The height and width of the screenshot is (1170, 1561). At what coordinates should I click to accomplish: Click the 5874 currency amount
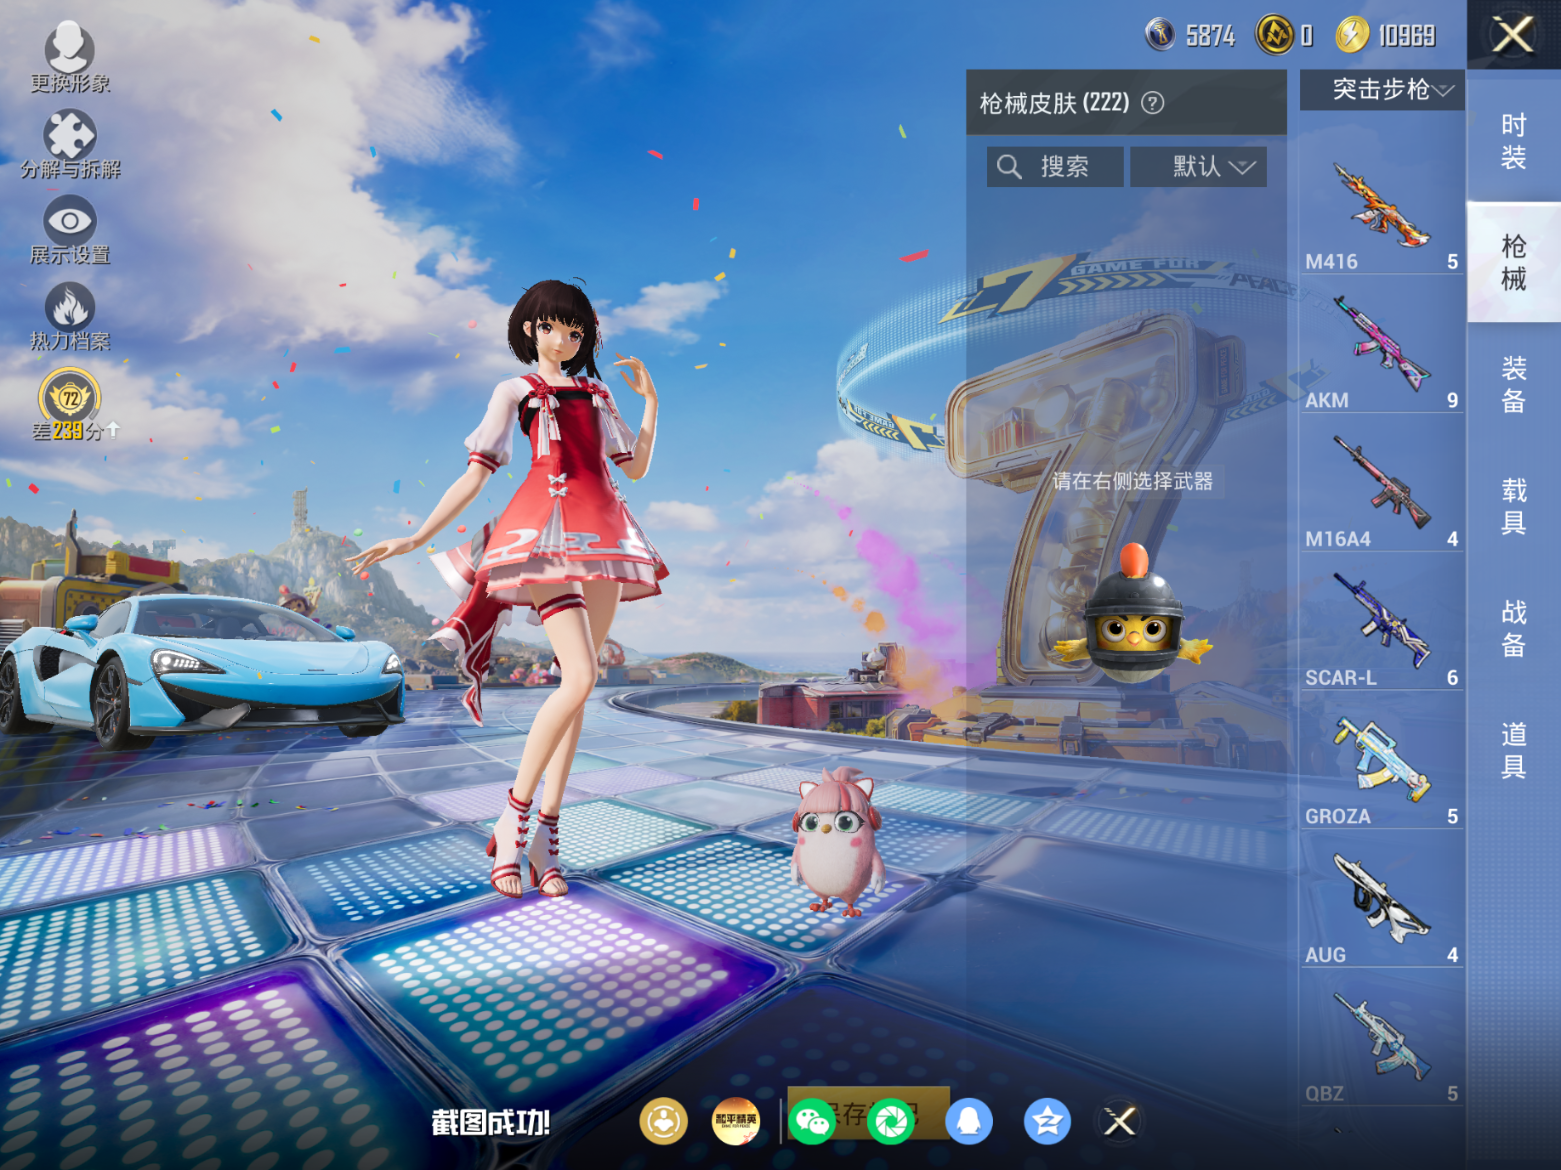tap(1210, 36)
